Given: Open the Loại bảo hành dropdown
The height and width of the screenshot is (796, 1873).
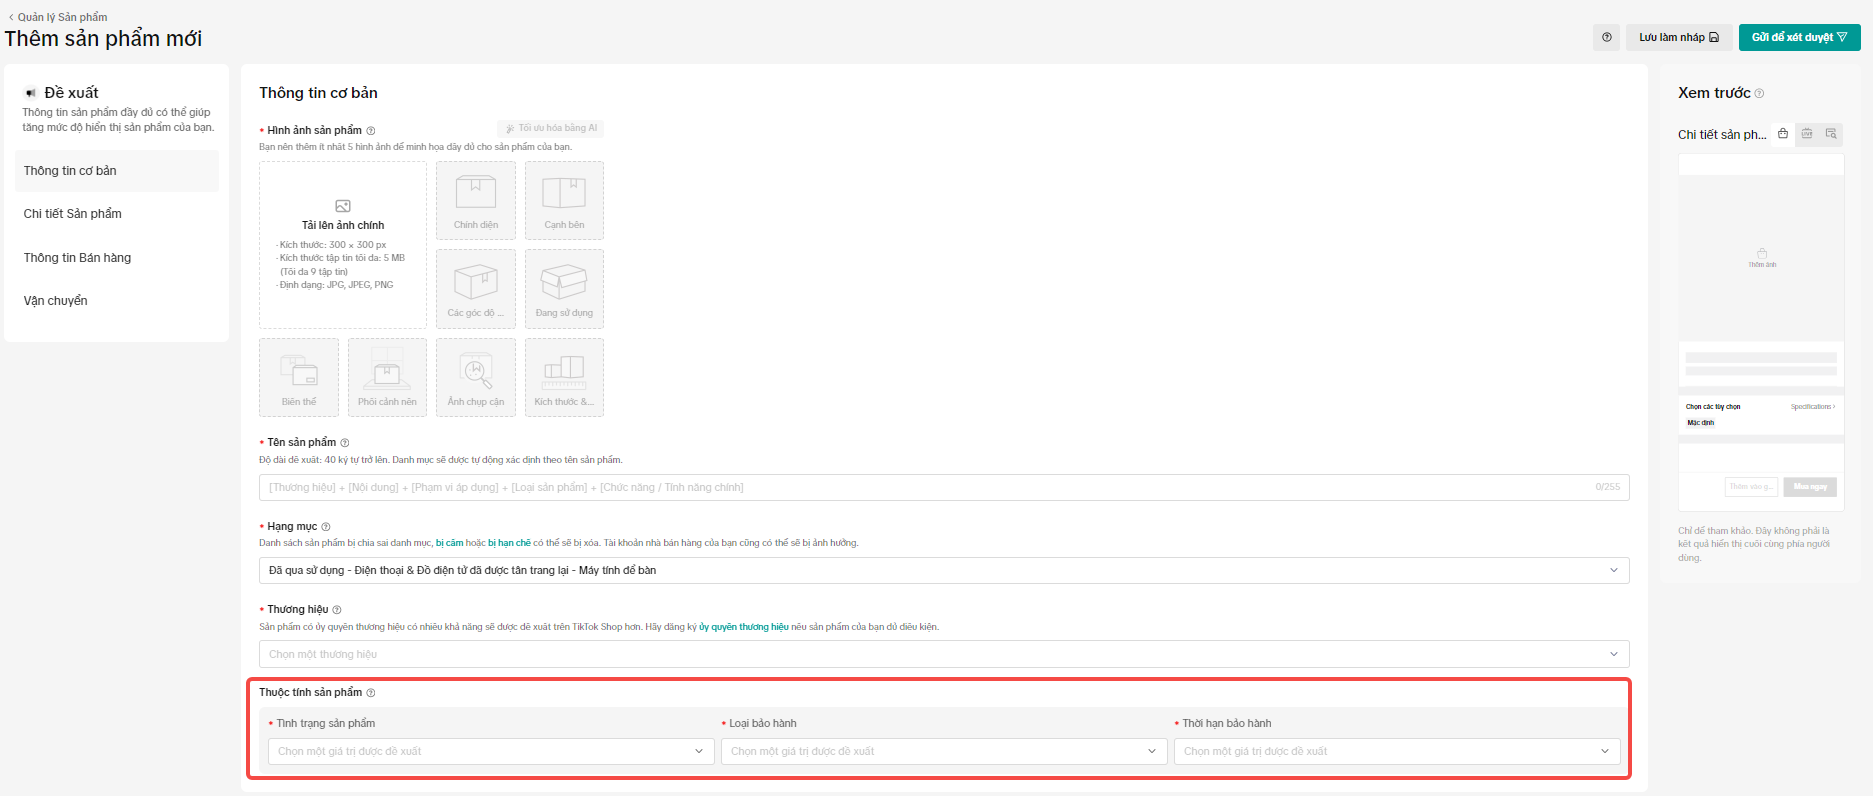Looking at the screenshot, I should click(944, 751).
